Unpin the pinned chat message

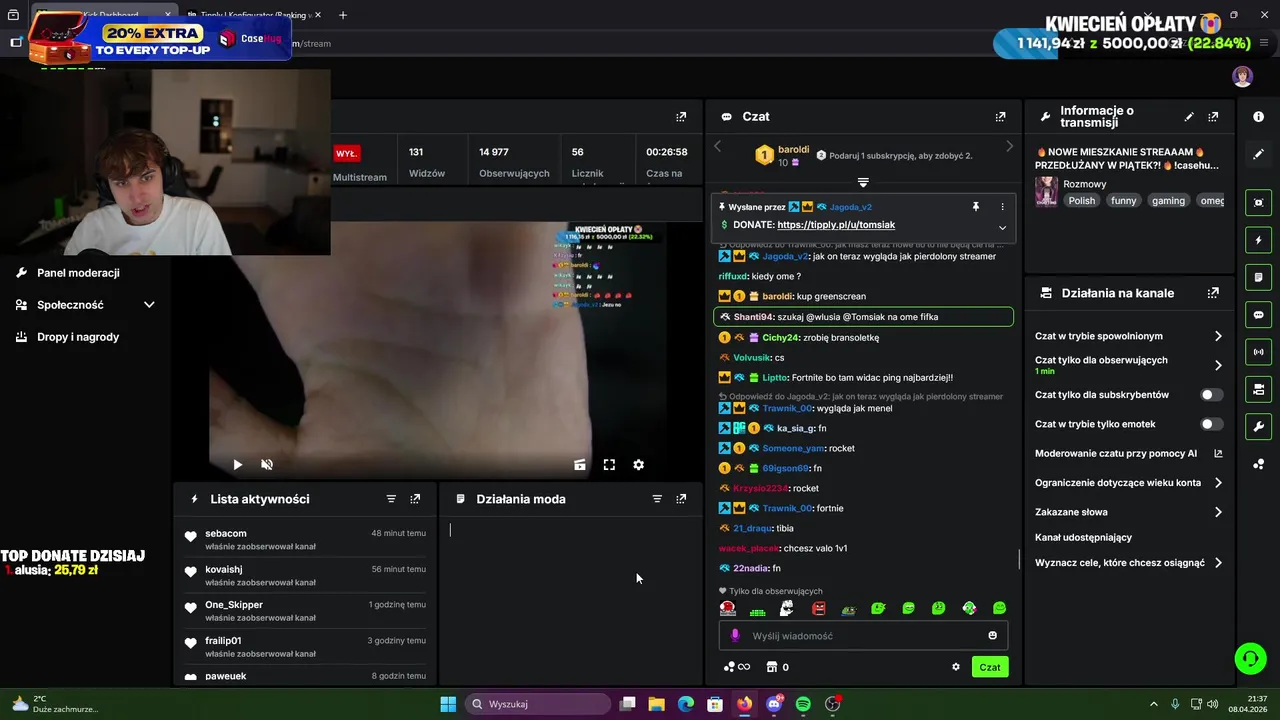pos(975,207)
